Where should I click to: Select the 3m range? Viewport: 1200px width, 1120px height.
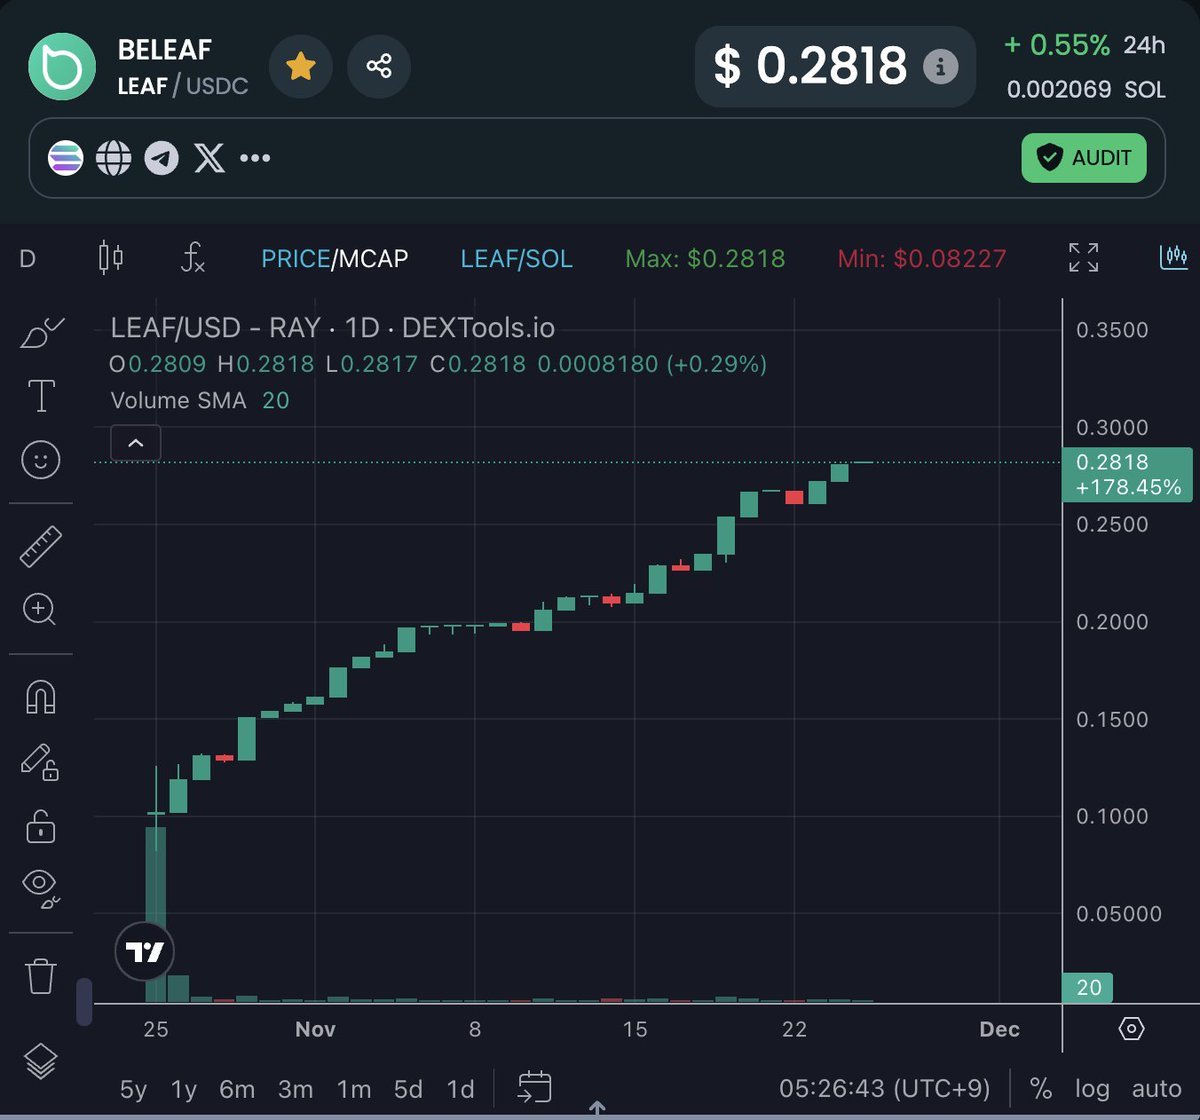tap(295, 1089)
